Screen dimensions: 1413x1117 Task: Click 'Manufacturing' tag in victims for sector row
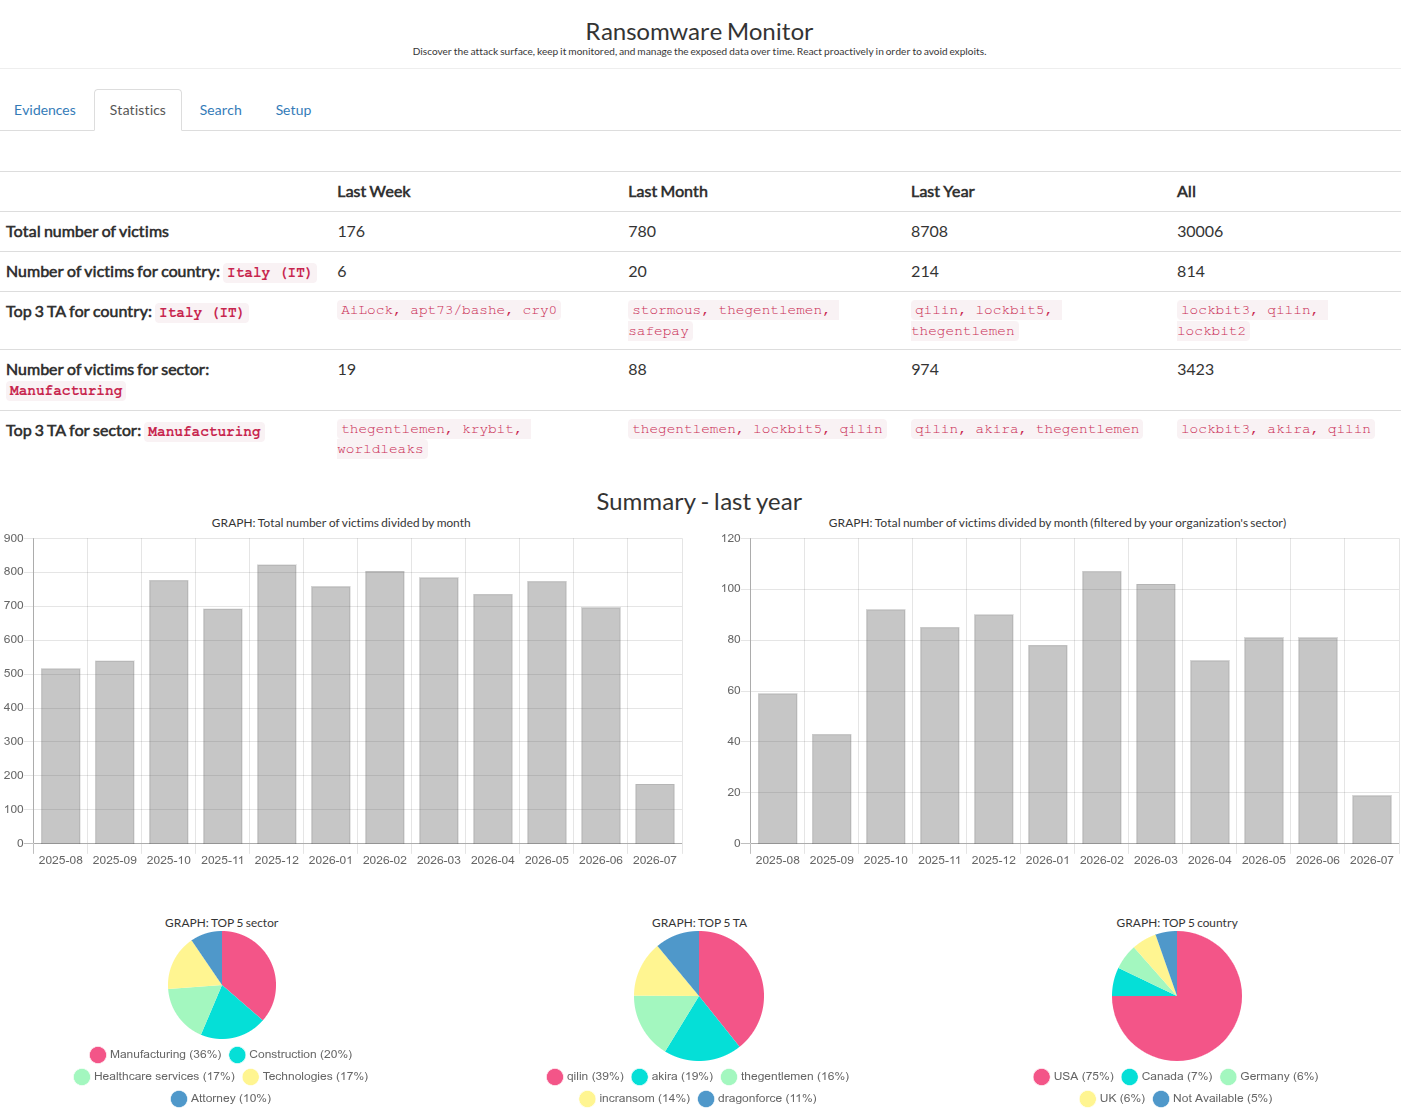[x=66, y=391]
